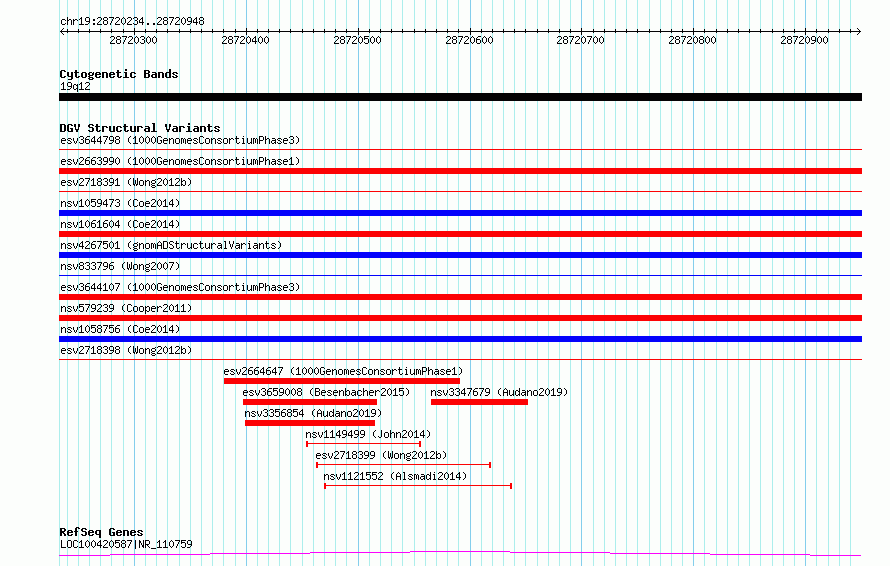Click the 19q12 band label
The height and width of the screenshot is (566, 890).
click(75, 86)
